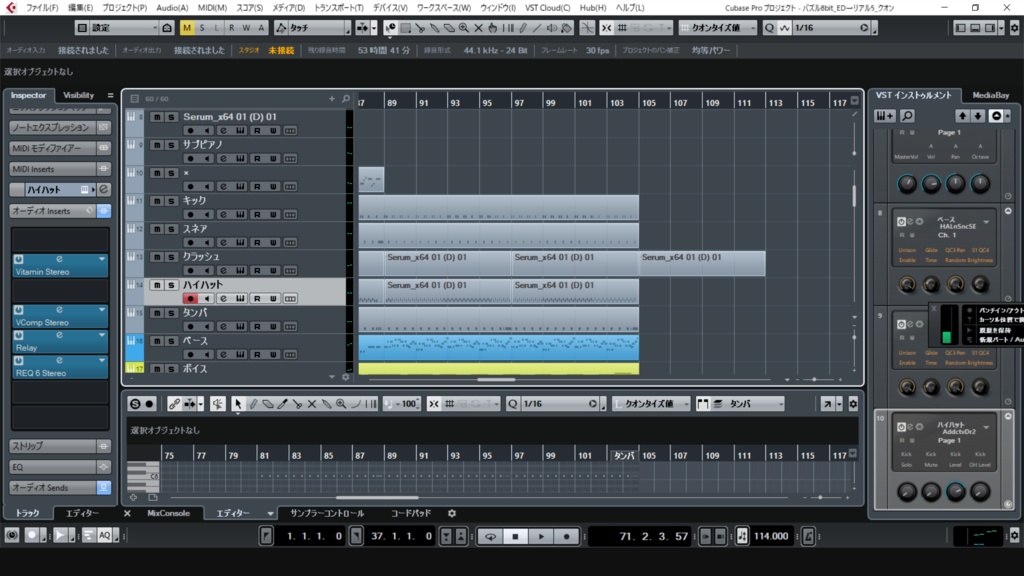Image resolution: width=1024 pixels, height=576 pixels.
Task: Toggle Read automation on クラッシュ track
Action: point(257,271)
